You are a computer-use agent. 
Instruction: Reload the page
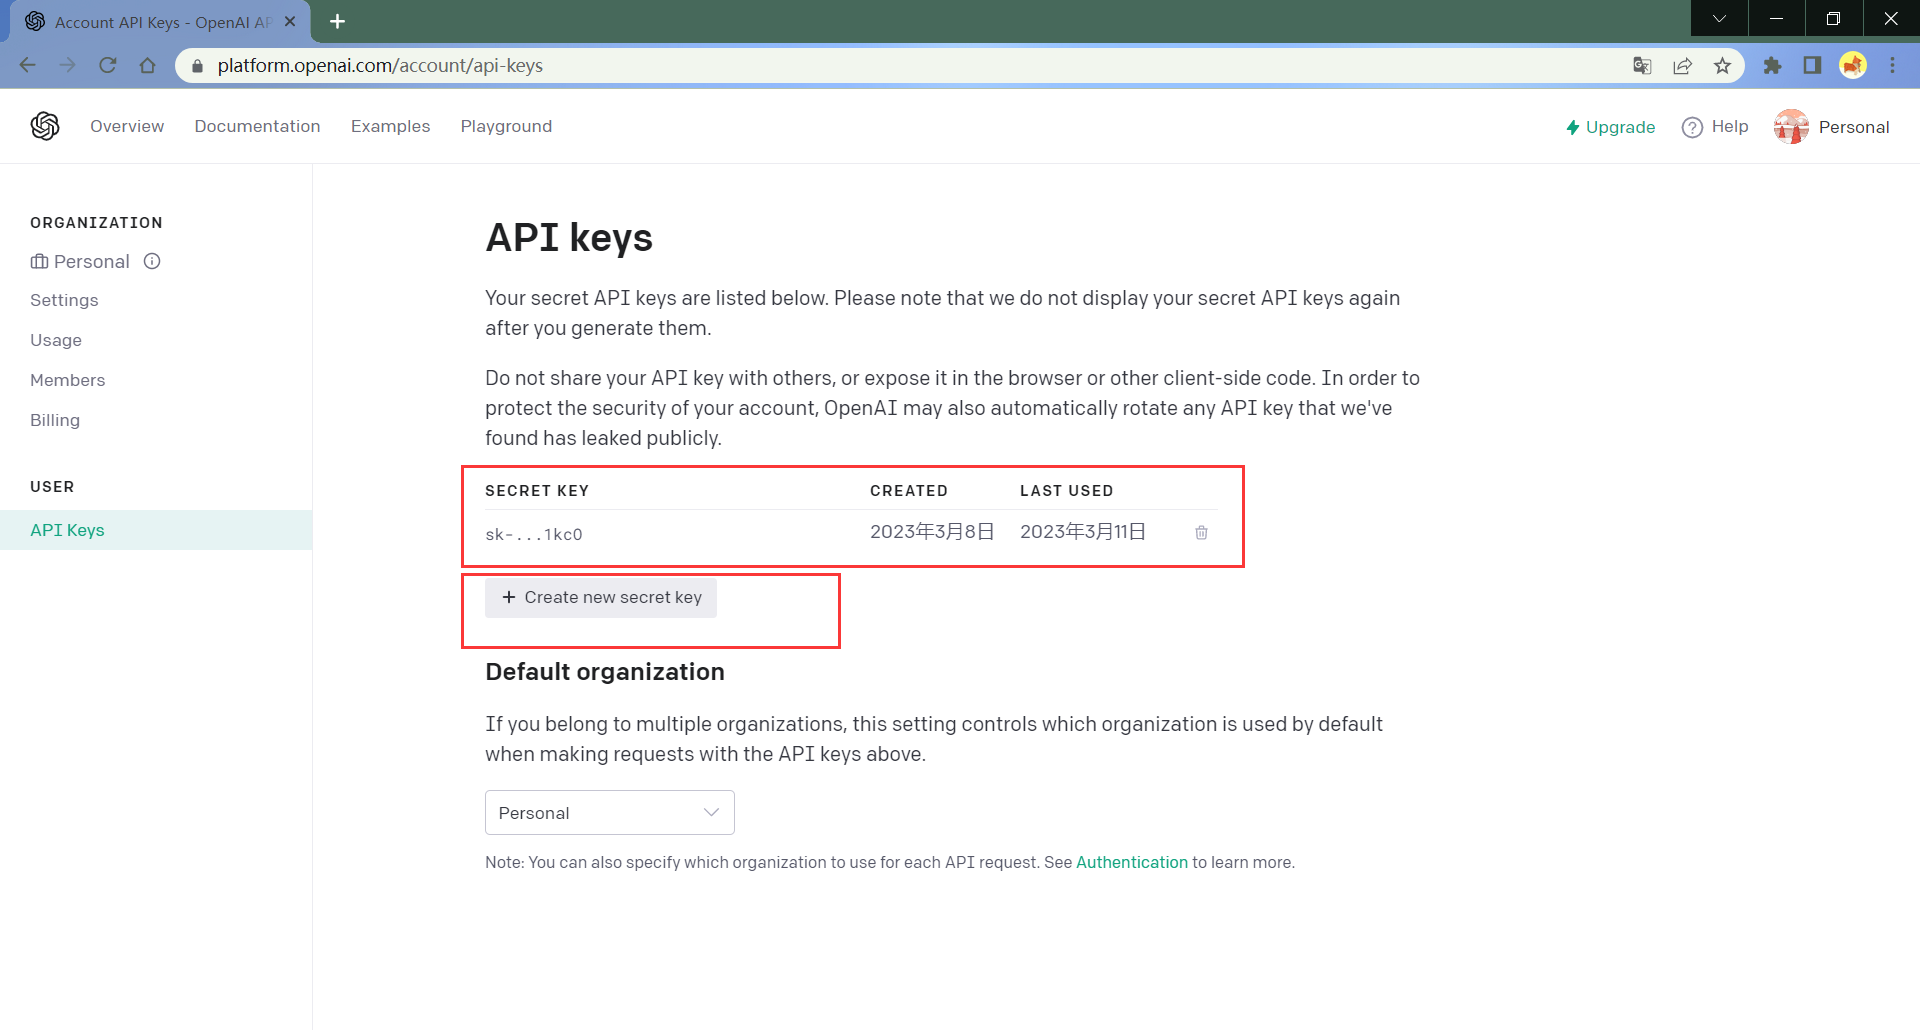pyautogui.click(x=107, y=65)
